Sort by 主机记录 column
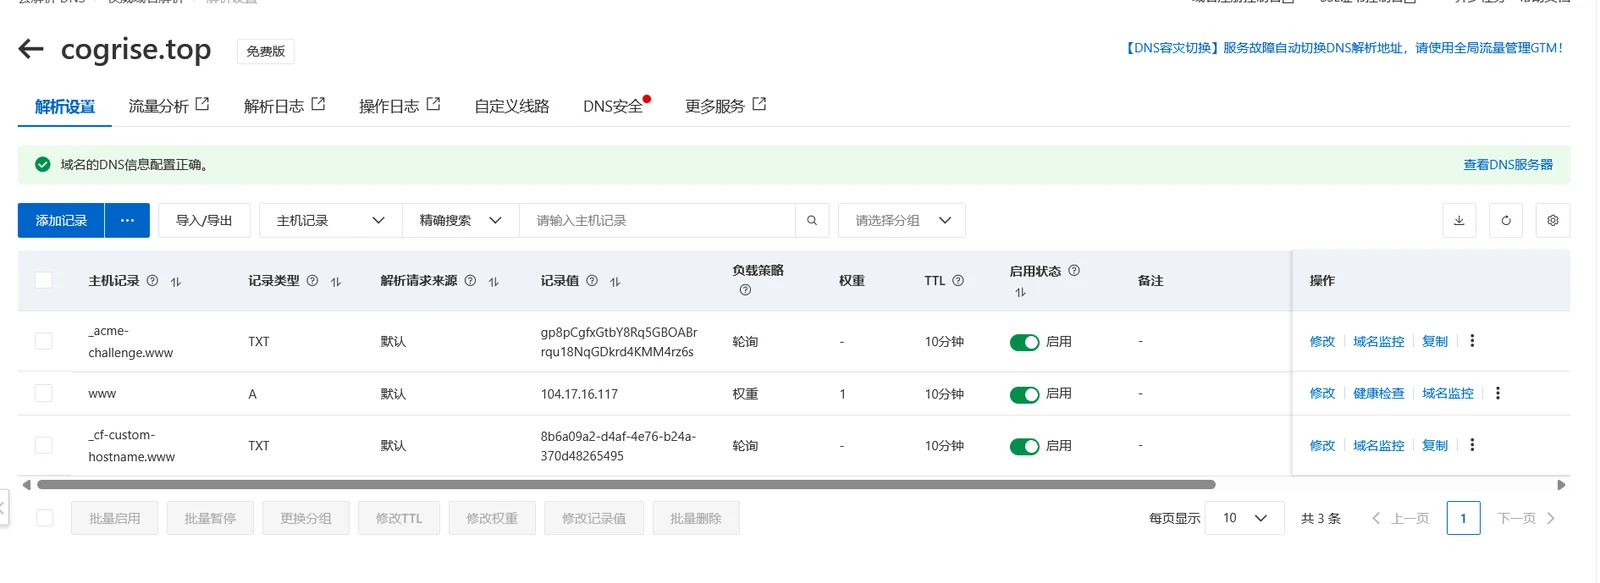The width and height of the screenshot is (1600, 583). [x=176, y=282]
